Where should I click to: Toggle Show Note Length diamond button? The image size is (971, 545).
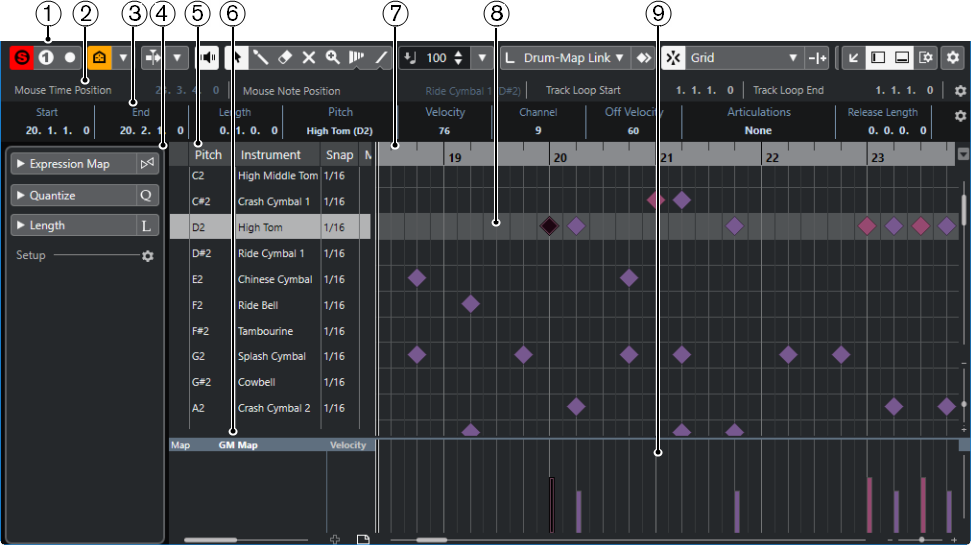(x=643, y=58)
